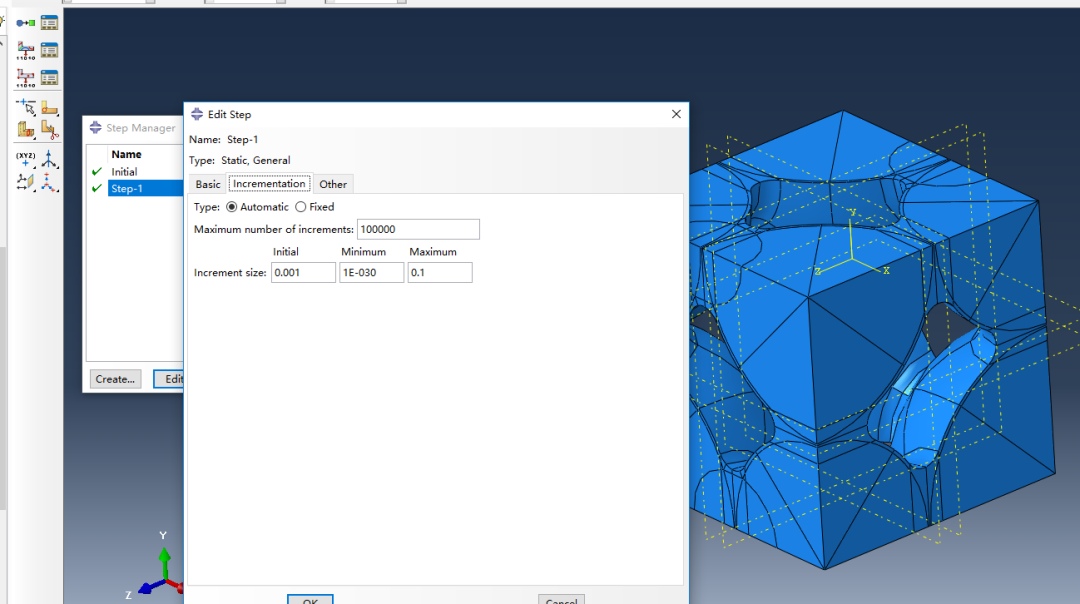Screen dimensions: 1080x604
Task: Select the Create Datum Point (XYZ) tool
Action: point(25,159)
